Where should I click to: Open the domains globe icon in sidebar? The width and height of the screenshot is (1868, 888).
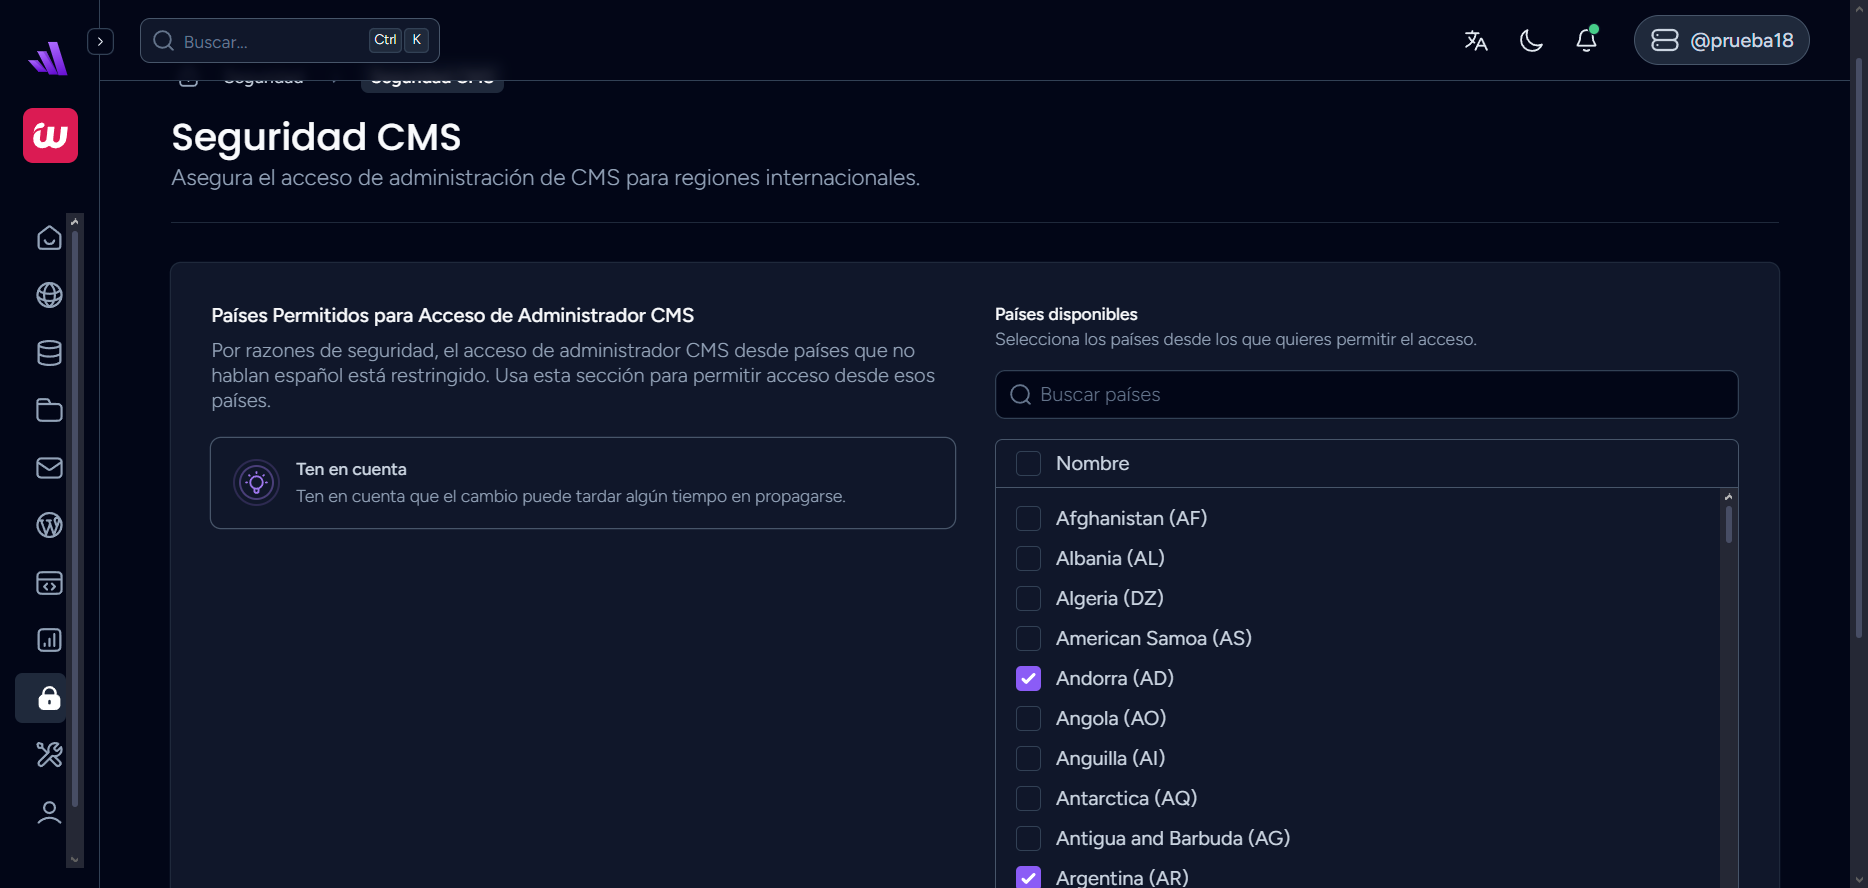pos(49,295)
